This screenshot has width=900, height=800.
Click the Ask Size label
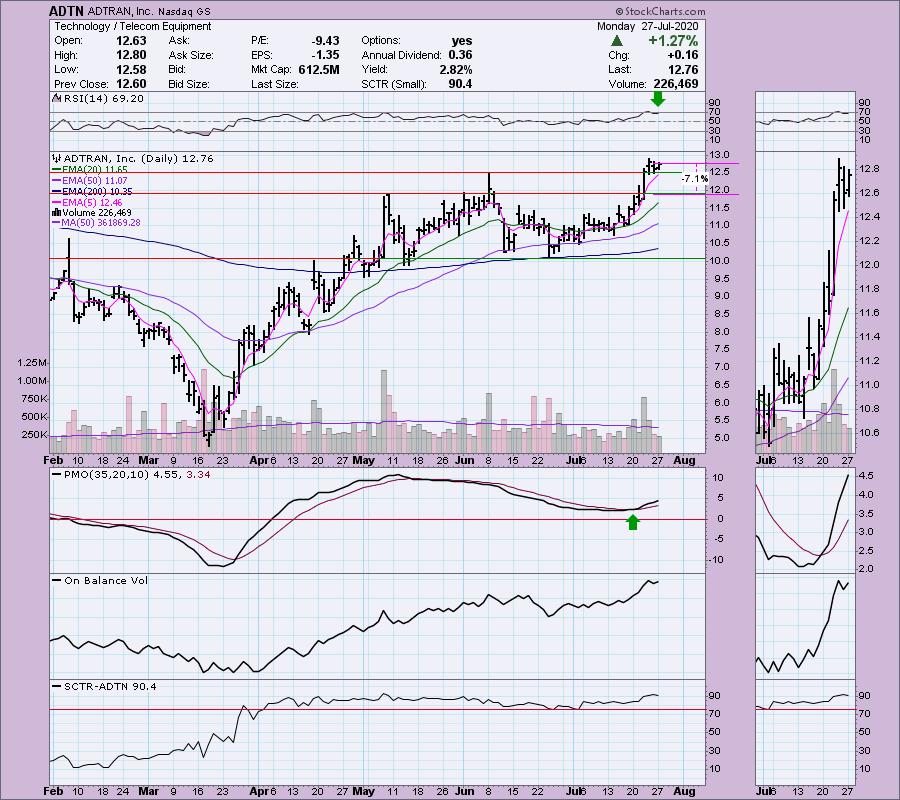[x=191, y=55]
